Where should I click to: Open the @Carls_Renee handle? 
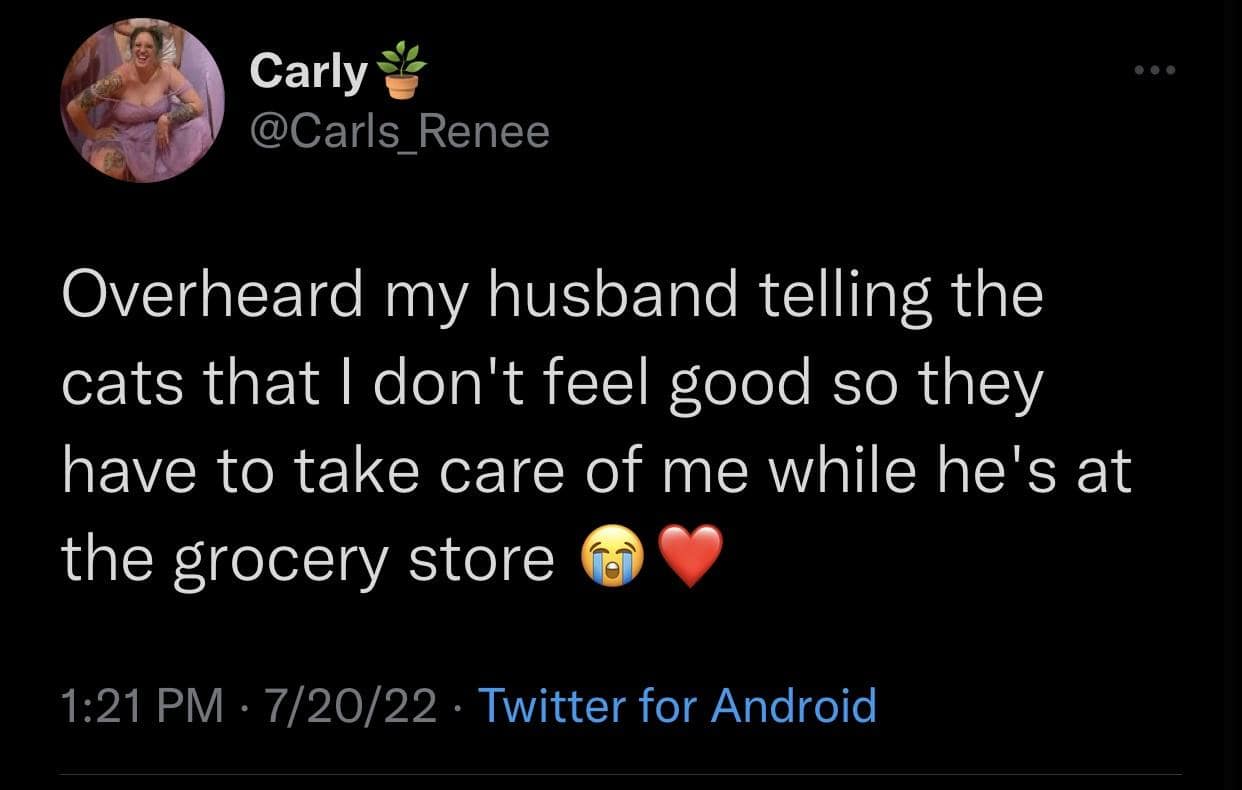coord(399,131)
